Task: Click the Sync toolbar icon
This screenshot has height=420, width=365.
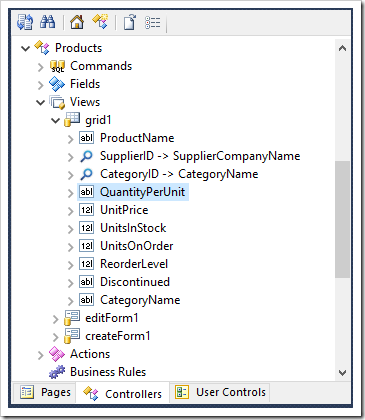Action: (25, 22)
